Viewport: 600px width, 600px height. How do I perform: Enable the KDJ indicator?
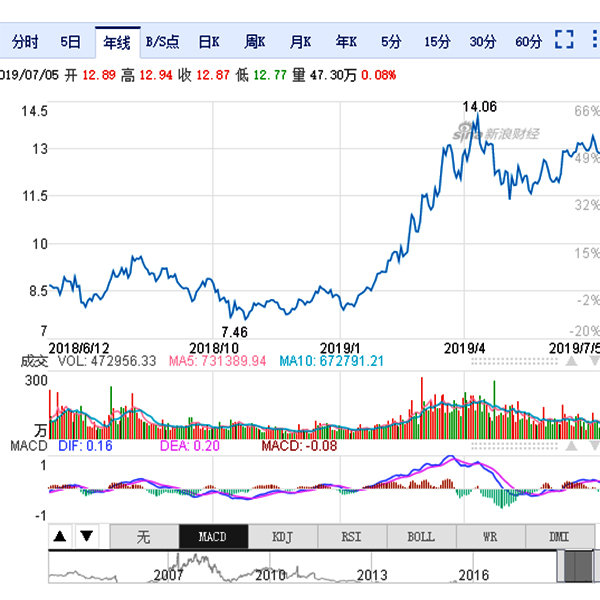coord(283,537)
